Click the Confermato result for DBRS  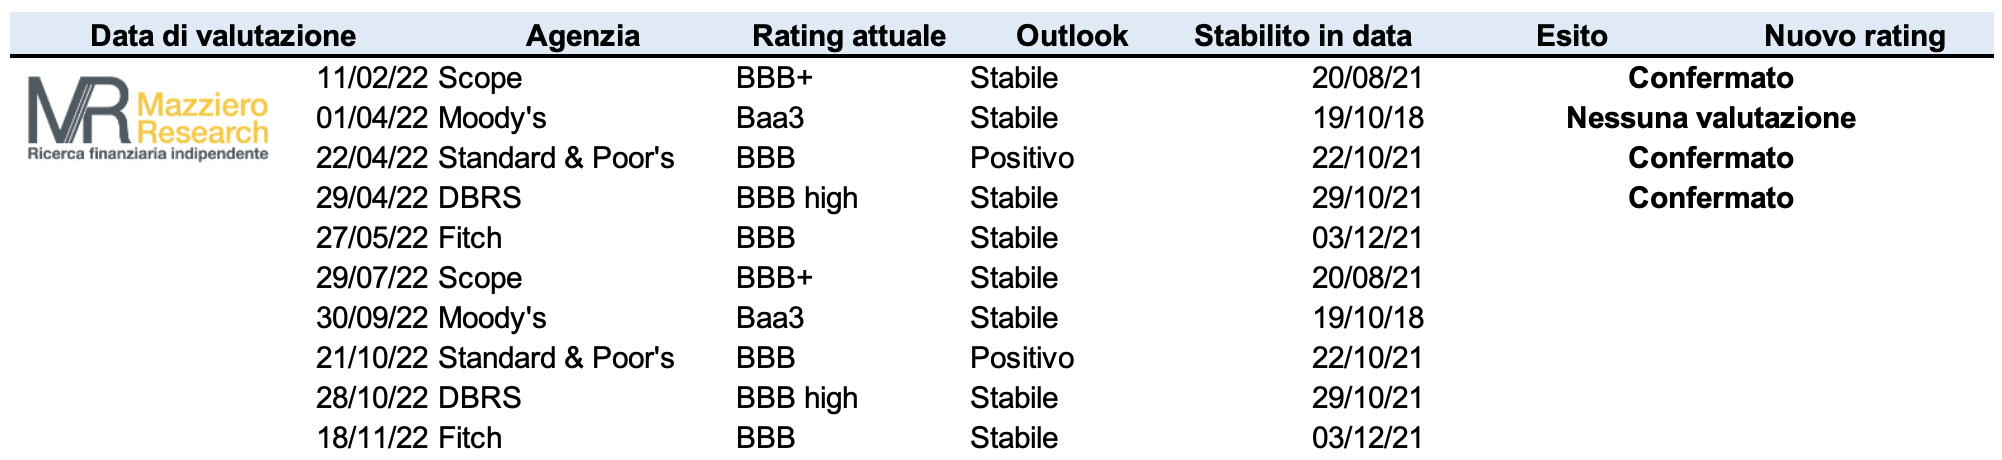click(x=1711, y=198)
